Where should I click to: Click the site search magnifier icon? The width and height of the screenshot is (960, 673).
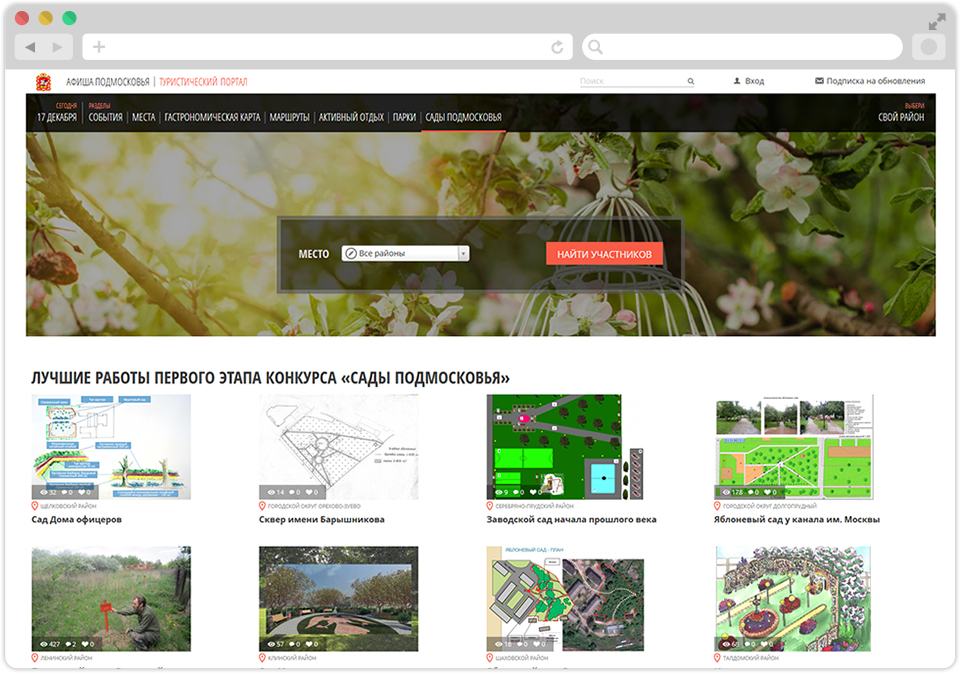tap(691, 81)
